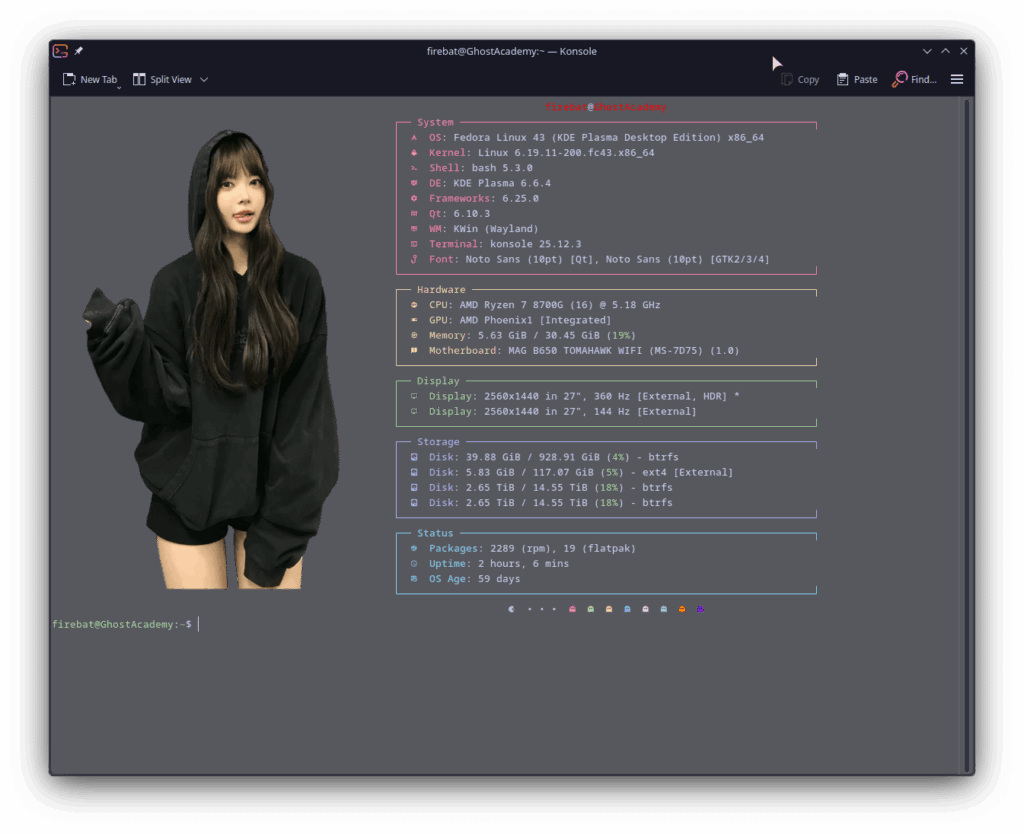The height and width of the screenshot is (834, 1024).
Task: Minimize the Konsole window
Action: [x=927, y=51]
